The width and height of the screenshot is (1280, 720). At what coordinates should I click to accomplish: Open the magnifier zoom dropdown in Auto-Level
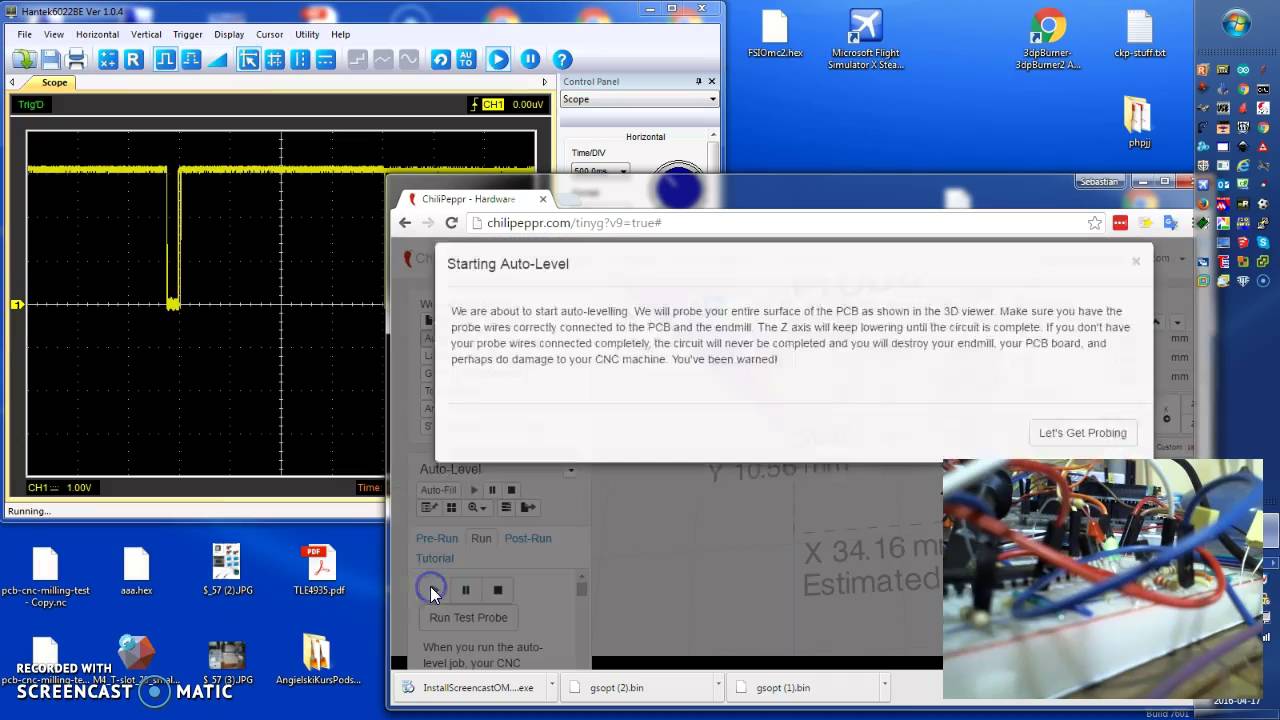pyautogui.click(x=476, y=508)
